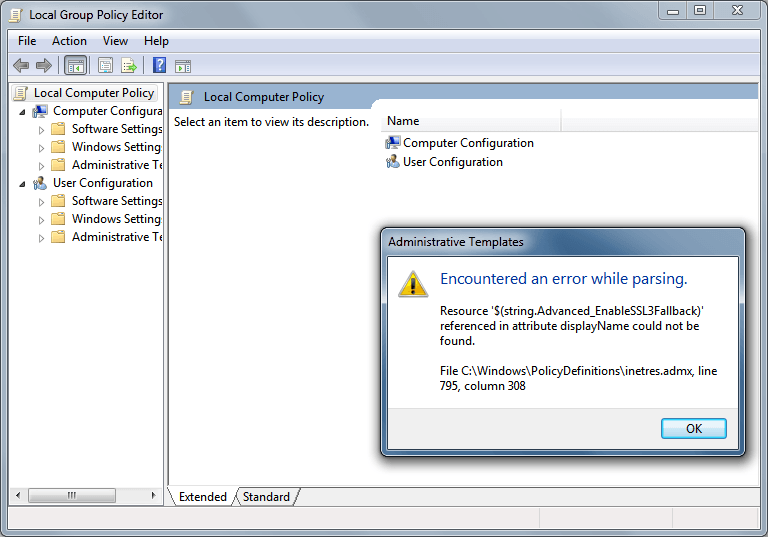Expand Windows Settings under User Configuration
The height and width of the screenshot is (537, 768).
click(x=41, y=220)
